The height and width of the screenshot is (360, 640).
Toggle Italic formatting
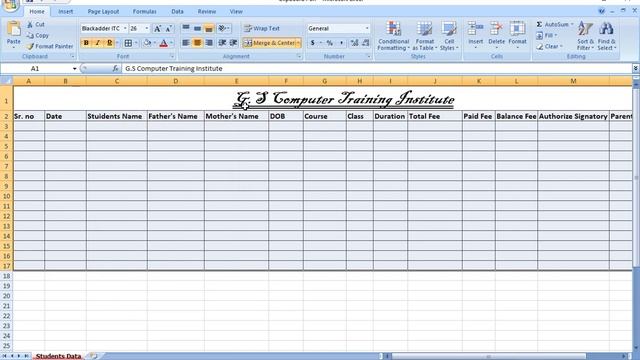pyautogui.click(x=98, y=43)
